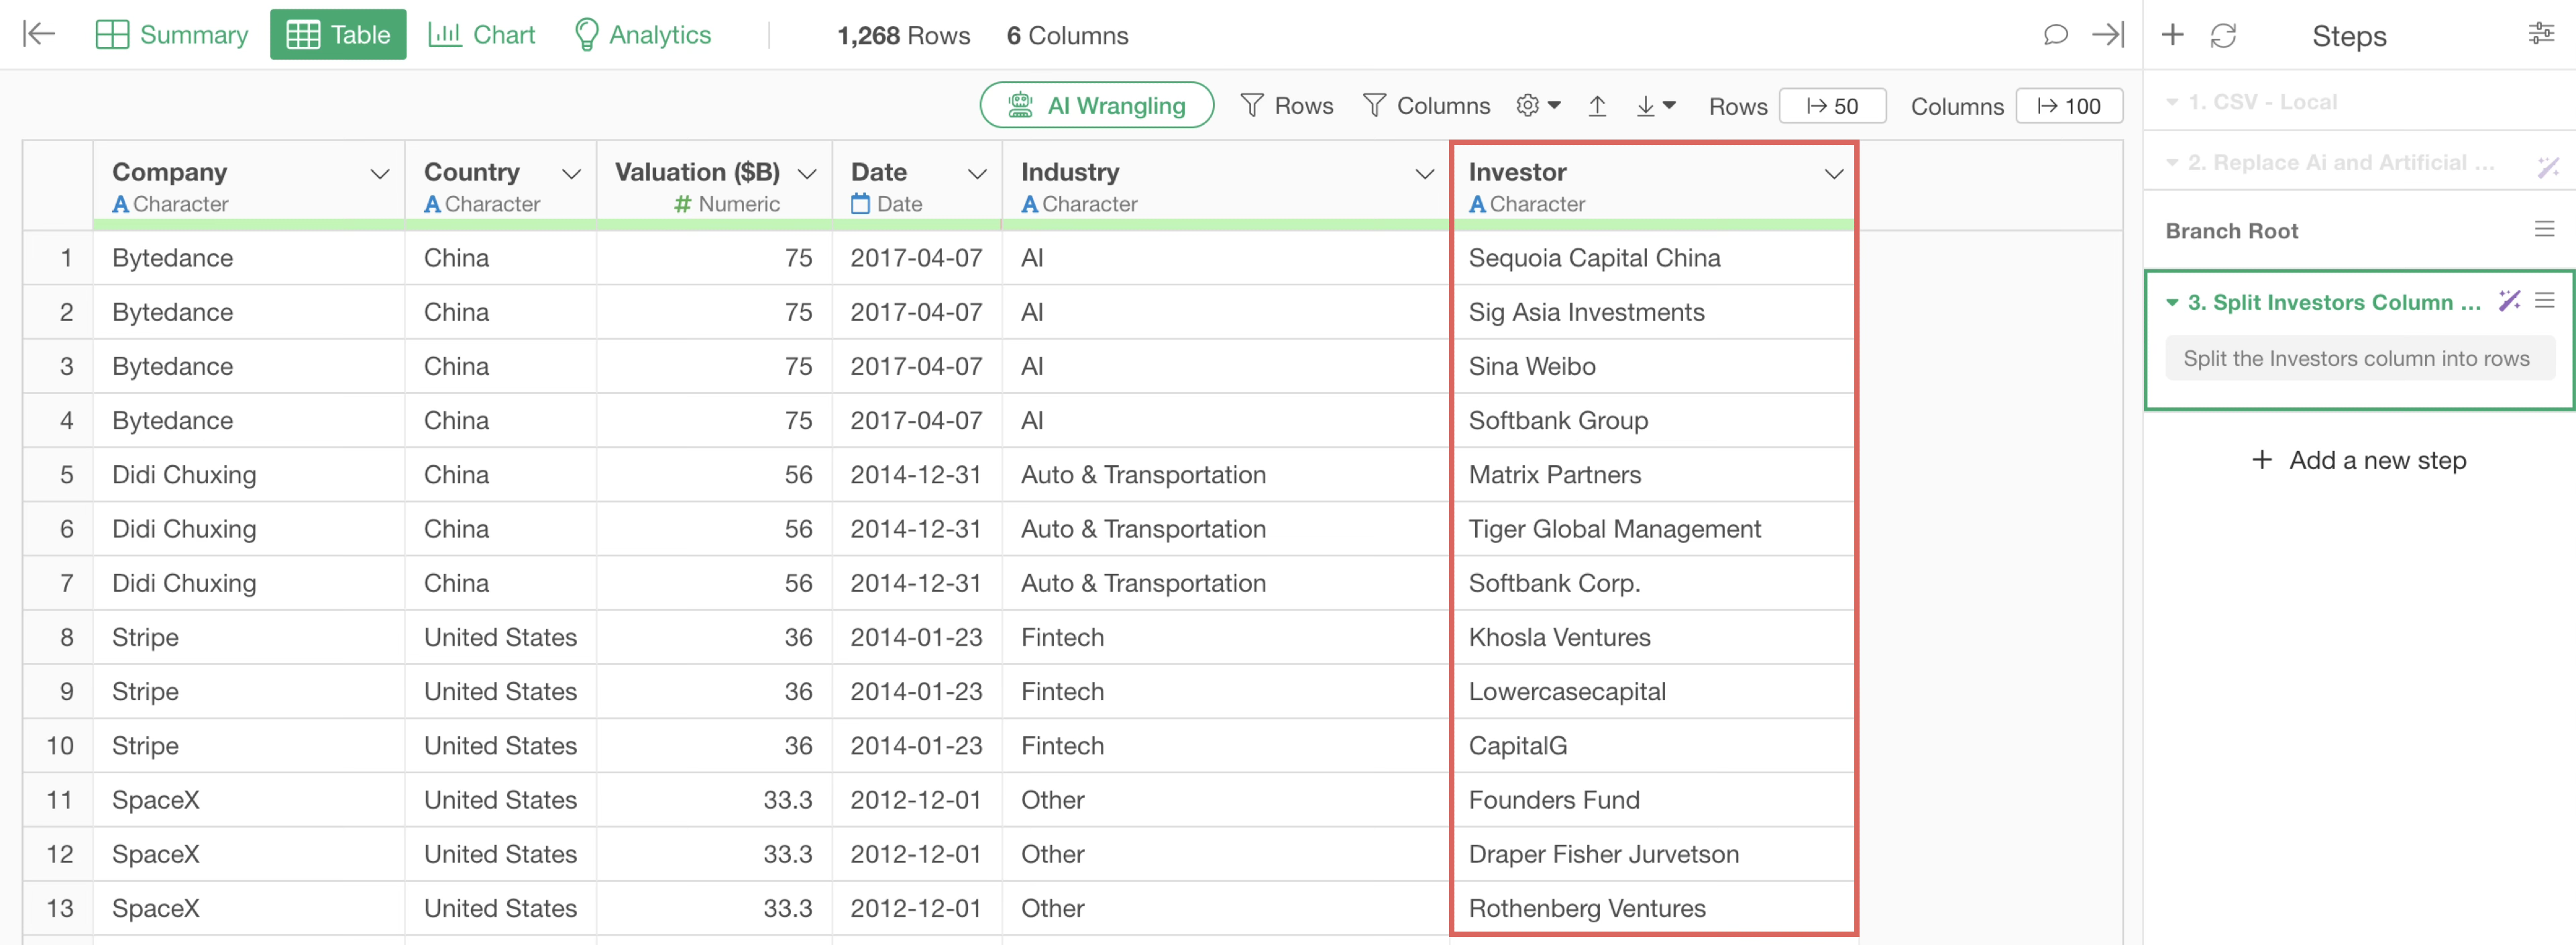Select the Industry cell in row 6
The image size is (2576, 945).
coord(1226,528)
